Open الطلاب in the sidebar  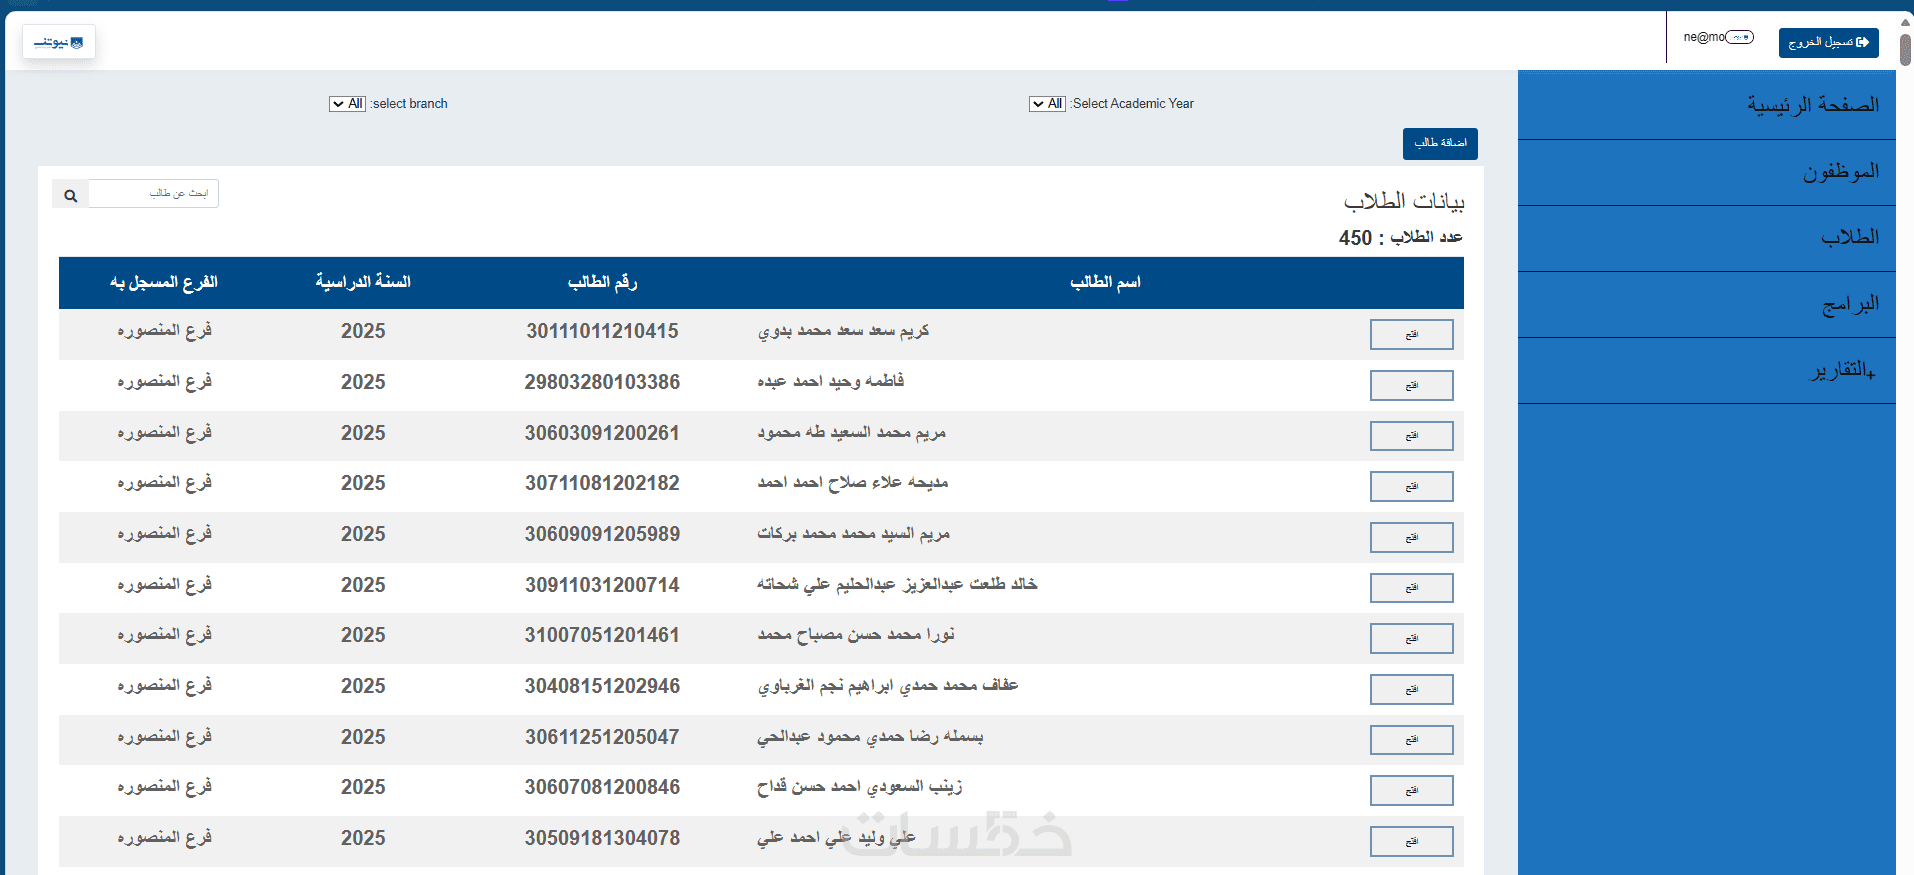pos(1707,238)
